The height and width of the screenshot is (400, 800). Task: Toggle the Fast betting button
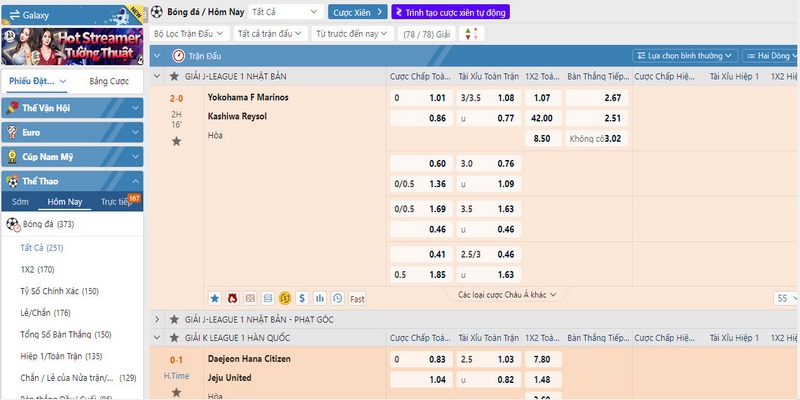(x=358, y=298)
